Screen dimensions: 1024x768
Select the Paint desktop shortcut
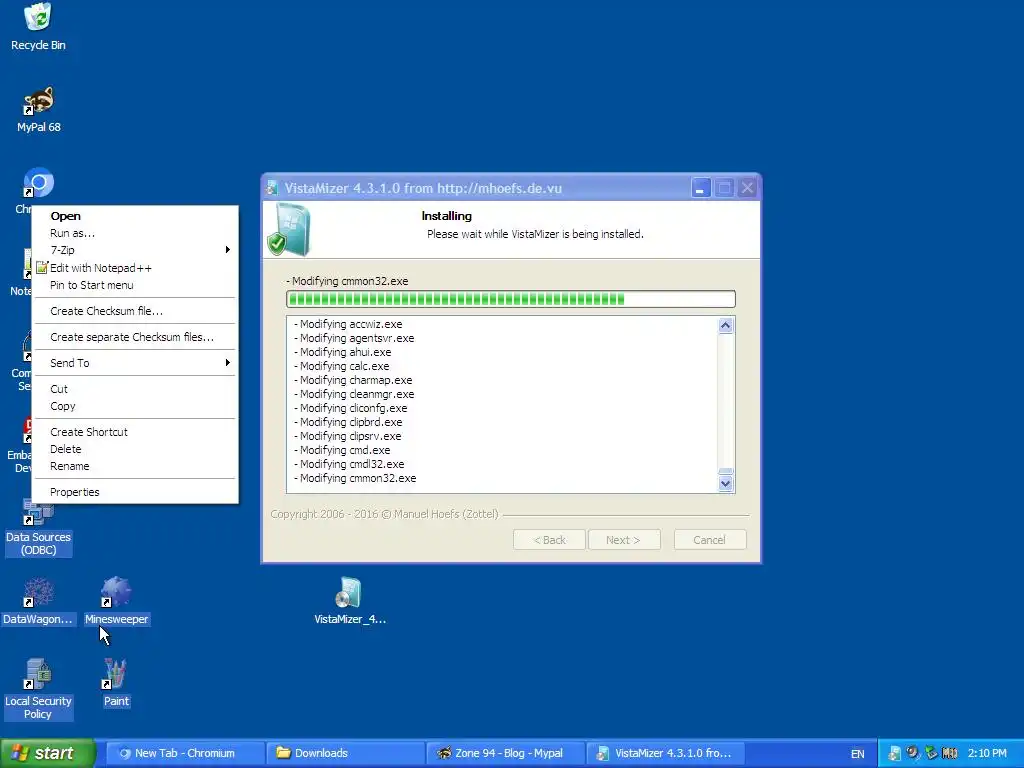point(116,682)
